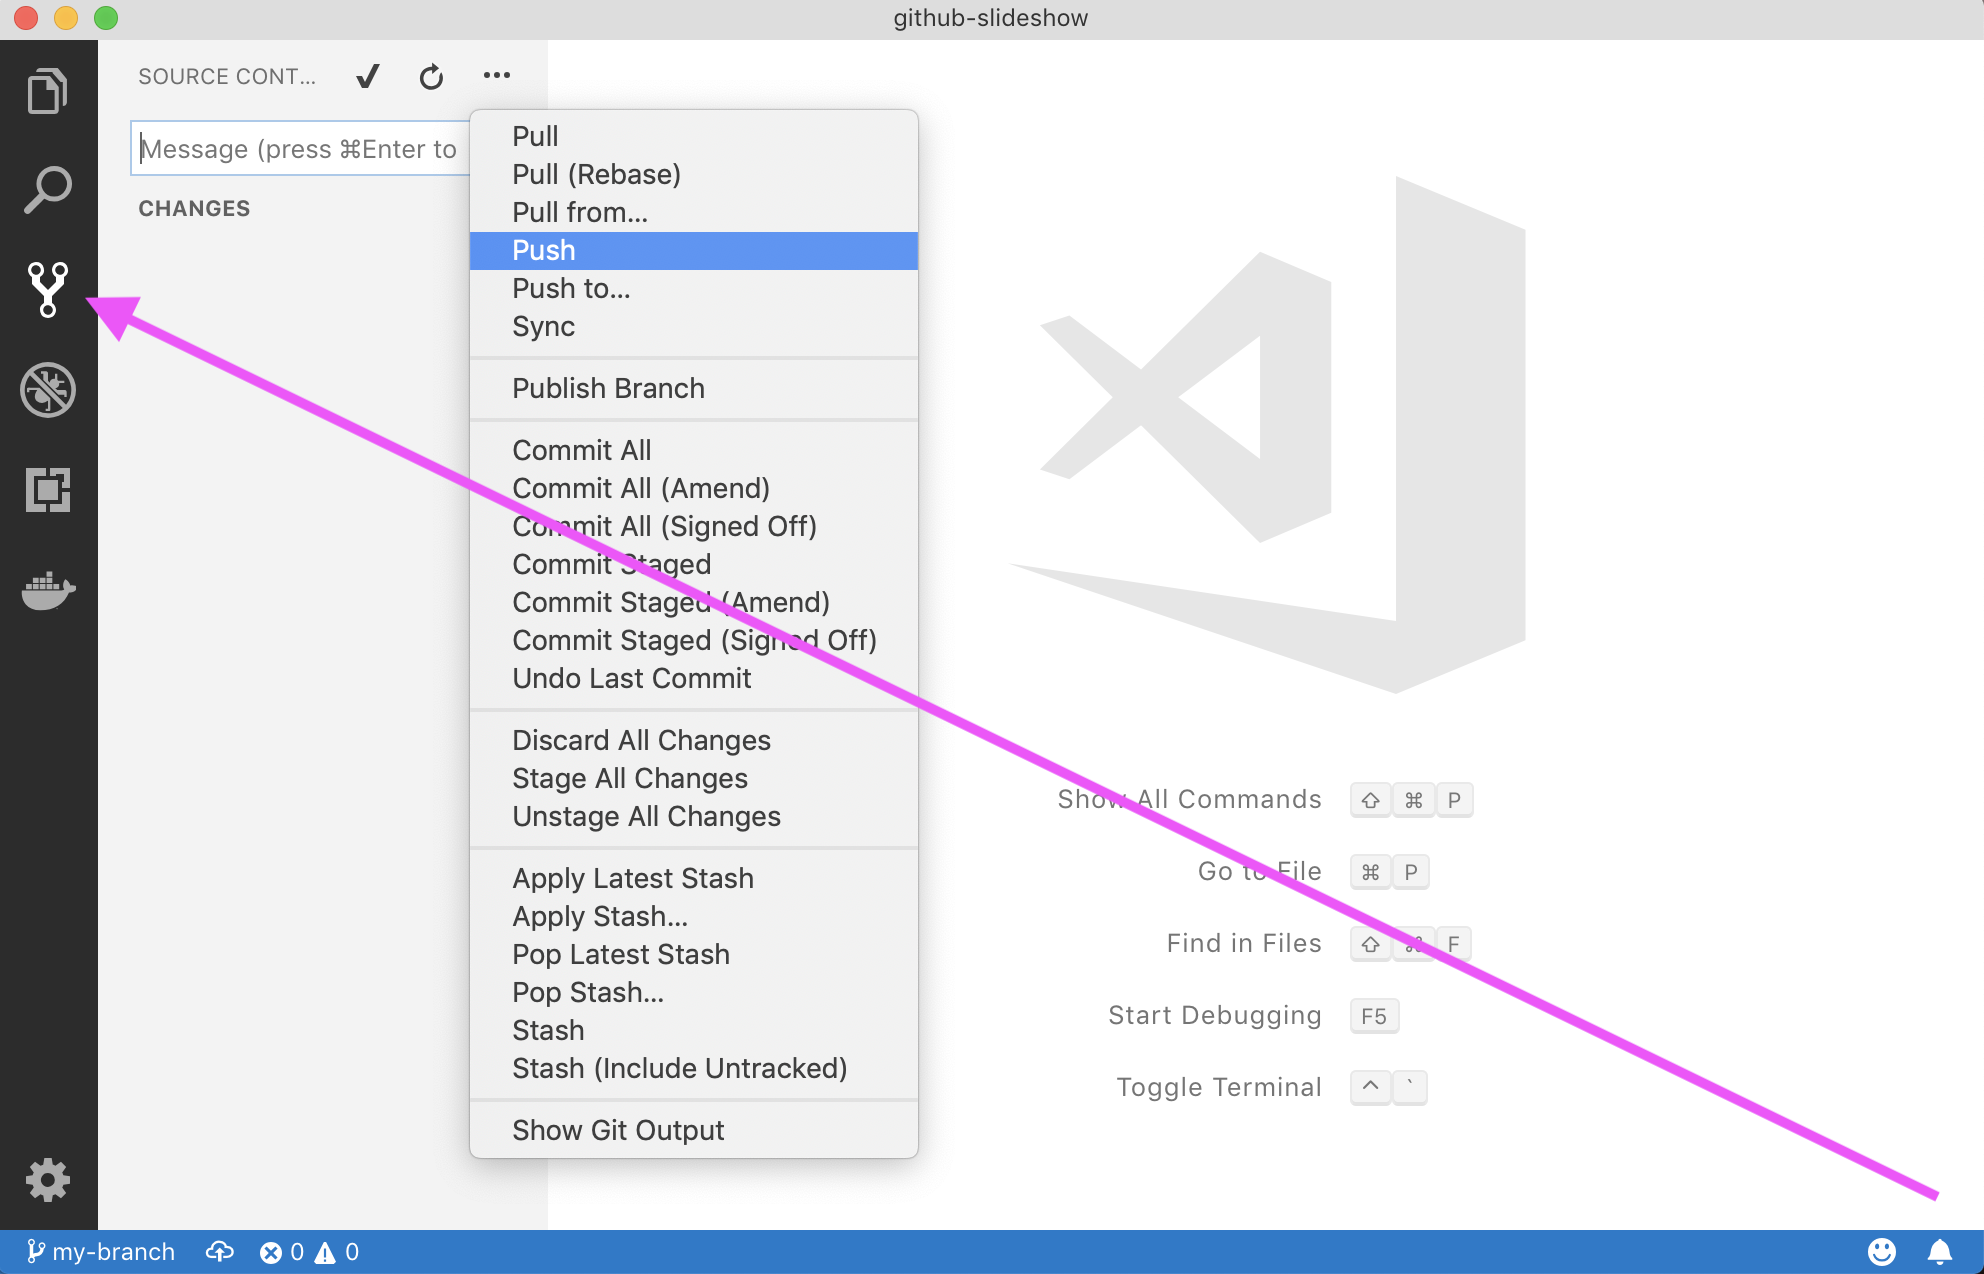Screen dimensions: 1984x1274
Task: Click the github-slideshow window title
Action: [x=991, y=18]
